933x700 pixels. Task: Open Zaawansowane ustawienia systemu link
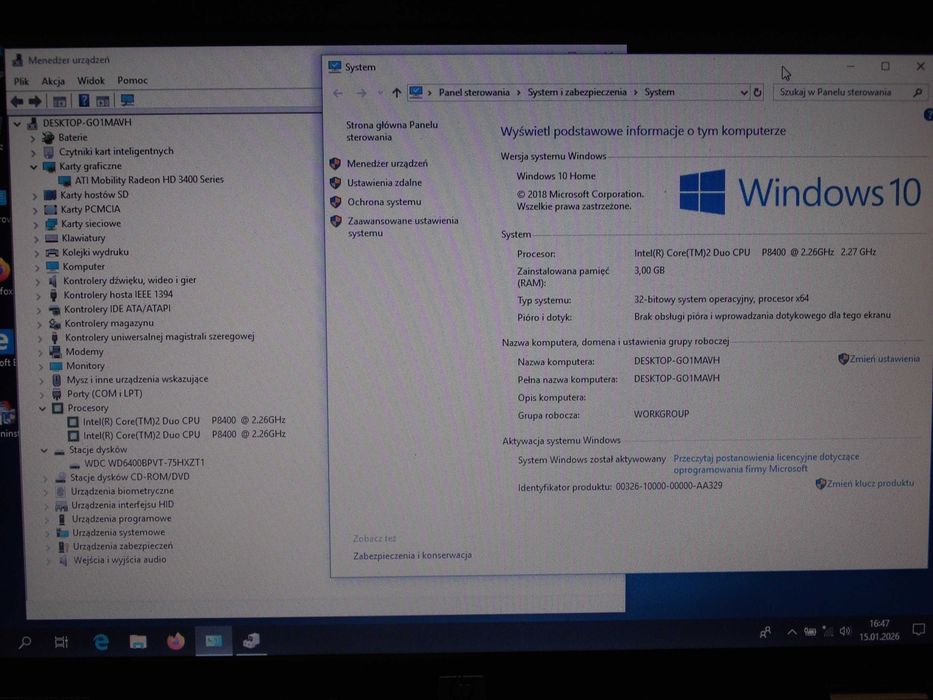[x=403, y=227]
